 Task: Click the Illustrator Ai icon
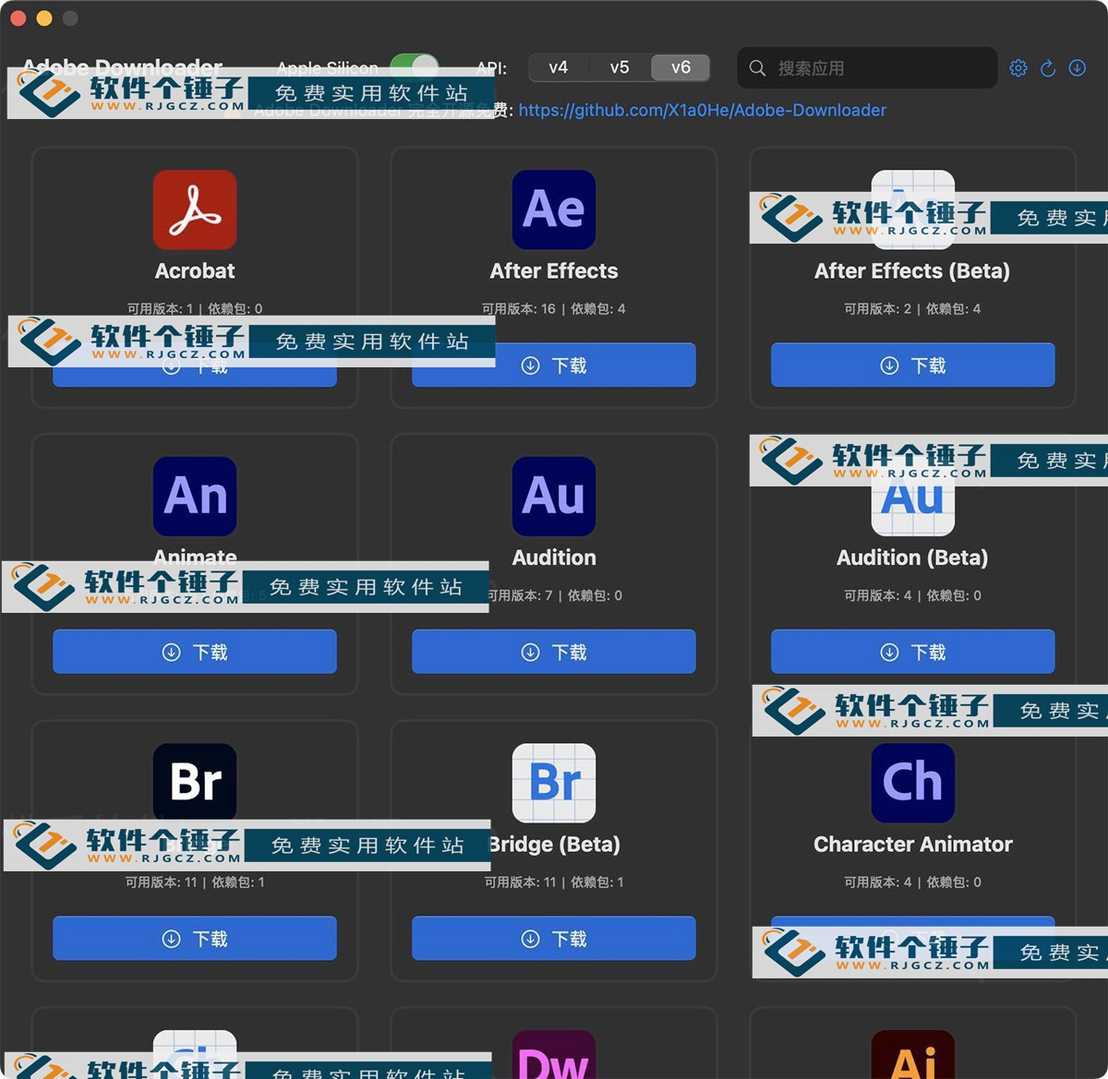point(913,1054)
